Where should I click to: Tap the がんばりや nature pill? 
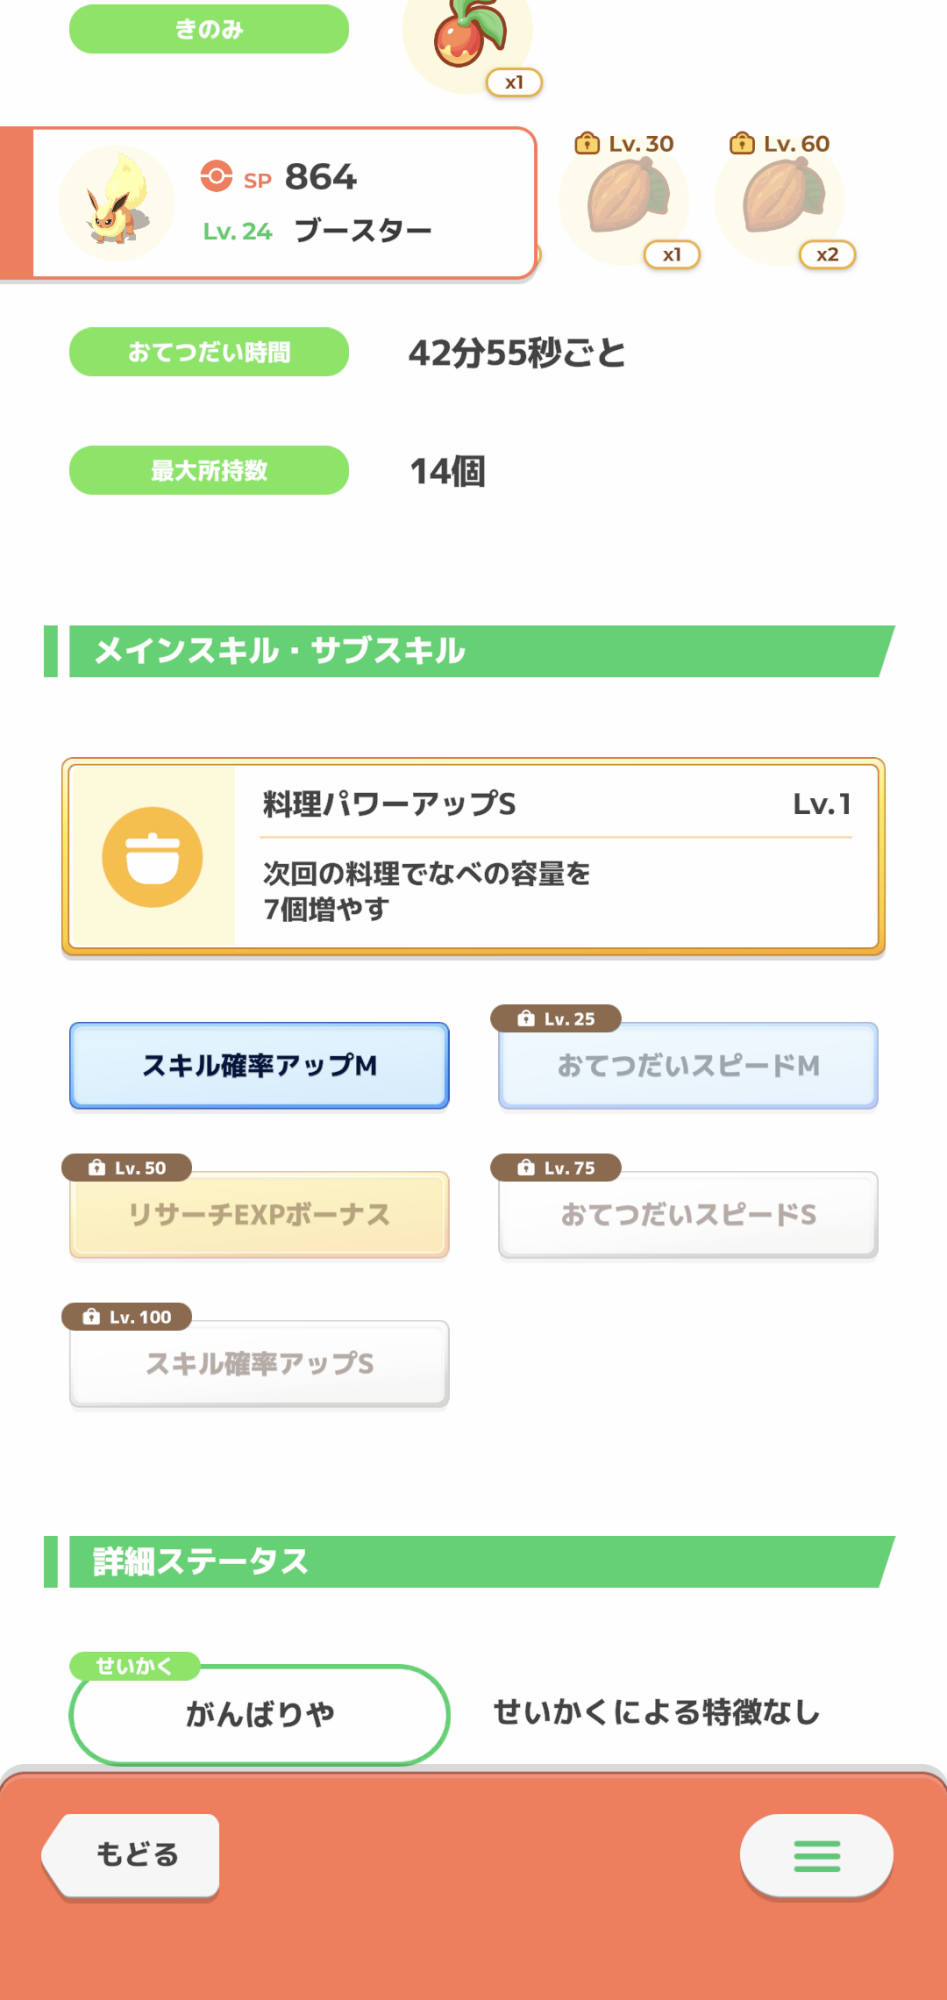(x=259, y=1715)
